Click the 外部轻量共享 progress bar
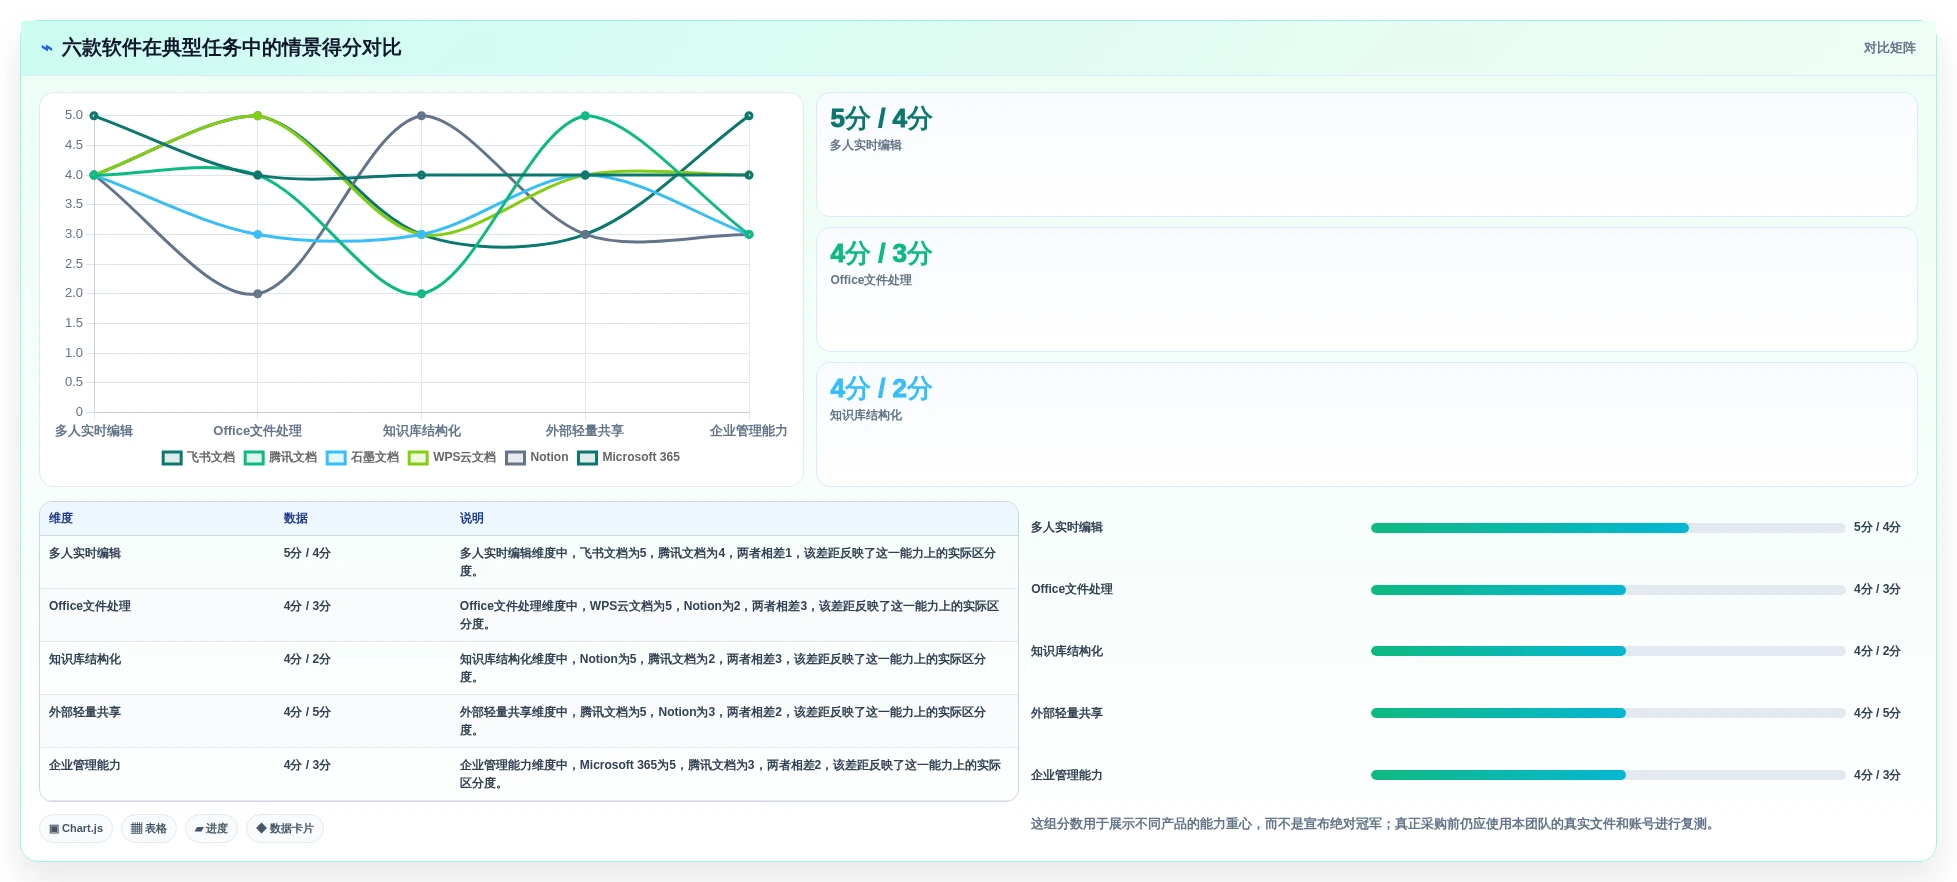The height and width of the screenshot is (882, 1957). 1608,713
